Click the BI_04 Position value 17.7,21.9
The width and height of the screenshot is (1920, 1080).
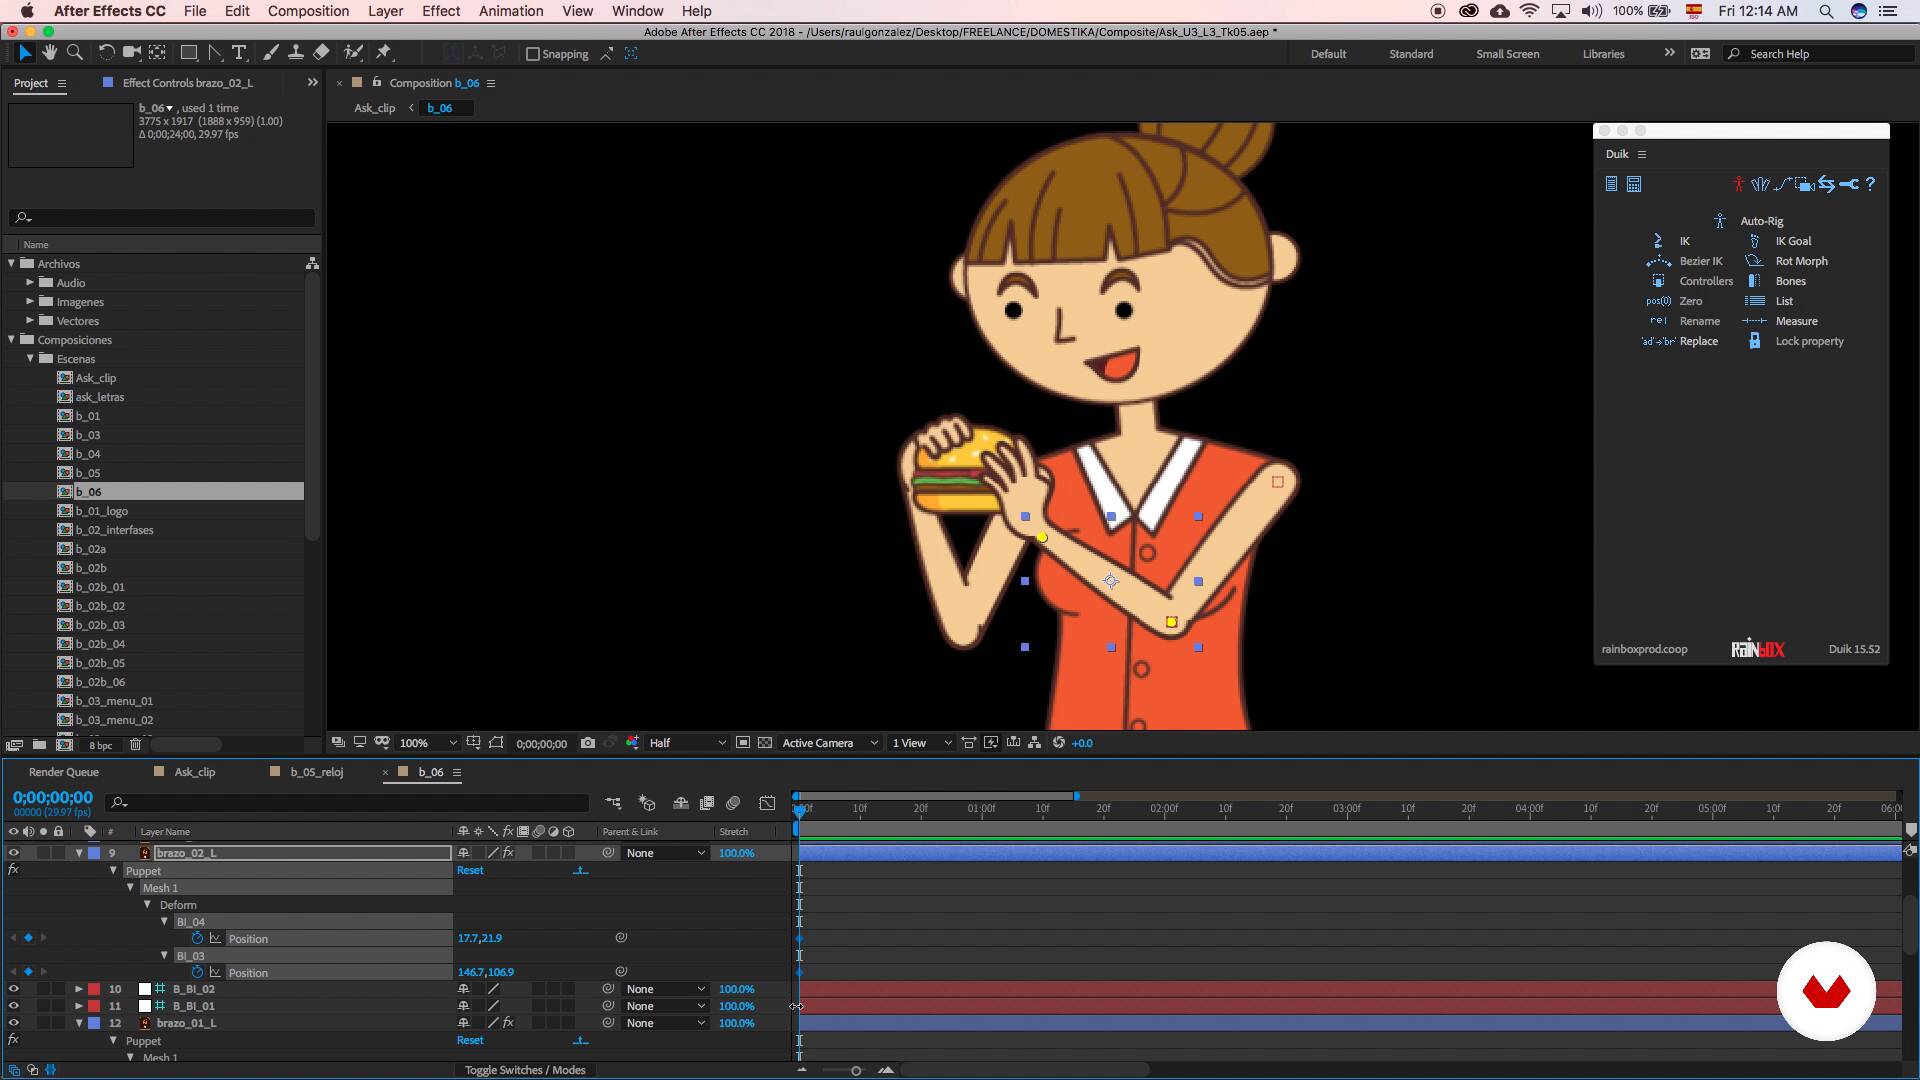[x=479, y=938]
